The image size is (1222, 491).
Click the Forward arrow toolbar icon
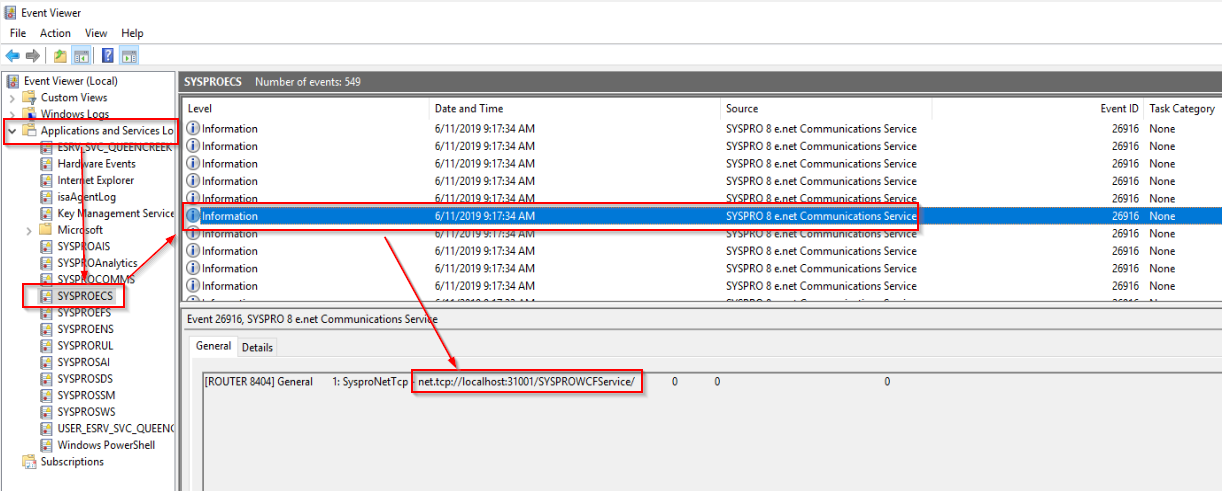(33, 56)
